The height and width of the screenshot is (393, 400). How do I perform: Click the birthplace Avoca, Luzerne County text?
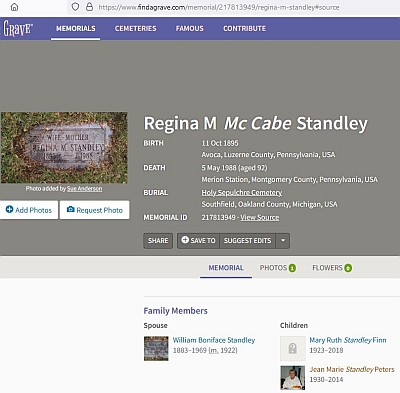pyautogui.click(x=268, y=155)
